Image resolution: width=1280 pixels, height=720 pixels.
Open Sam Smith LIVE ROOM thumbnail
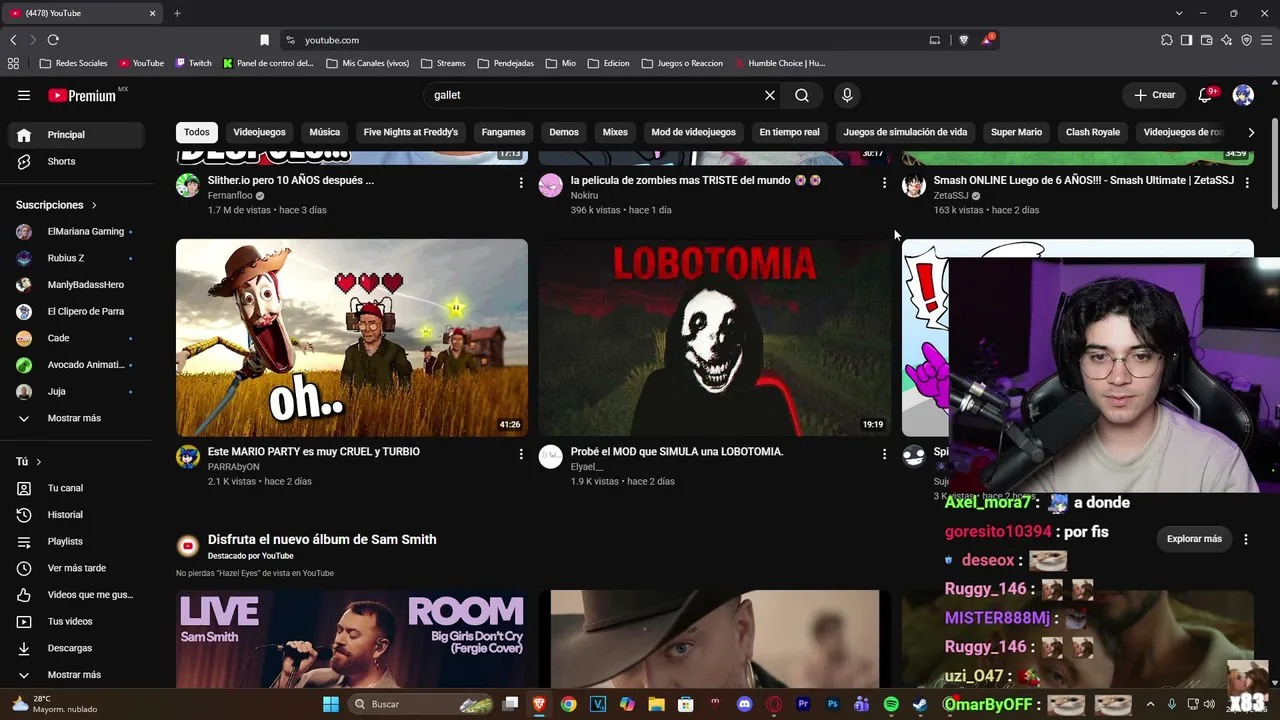(x=352, y=639)
